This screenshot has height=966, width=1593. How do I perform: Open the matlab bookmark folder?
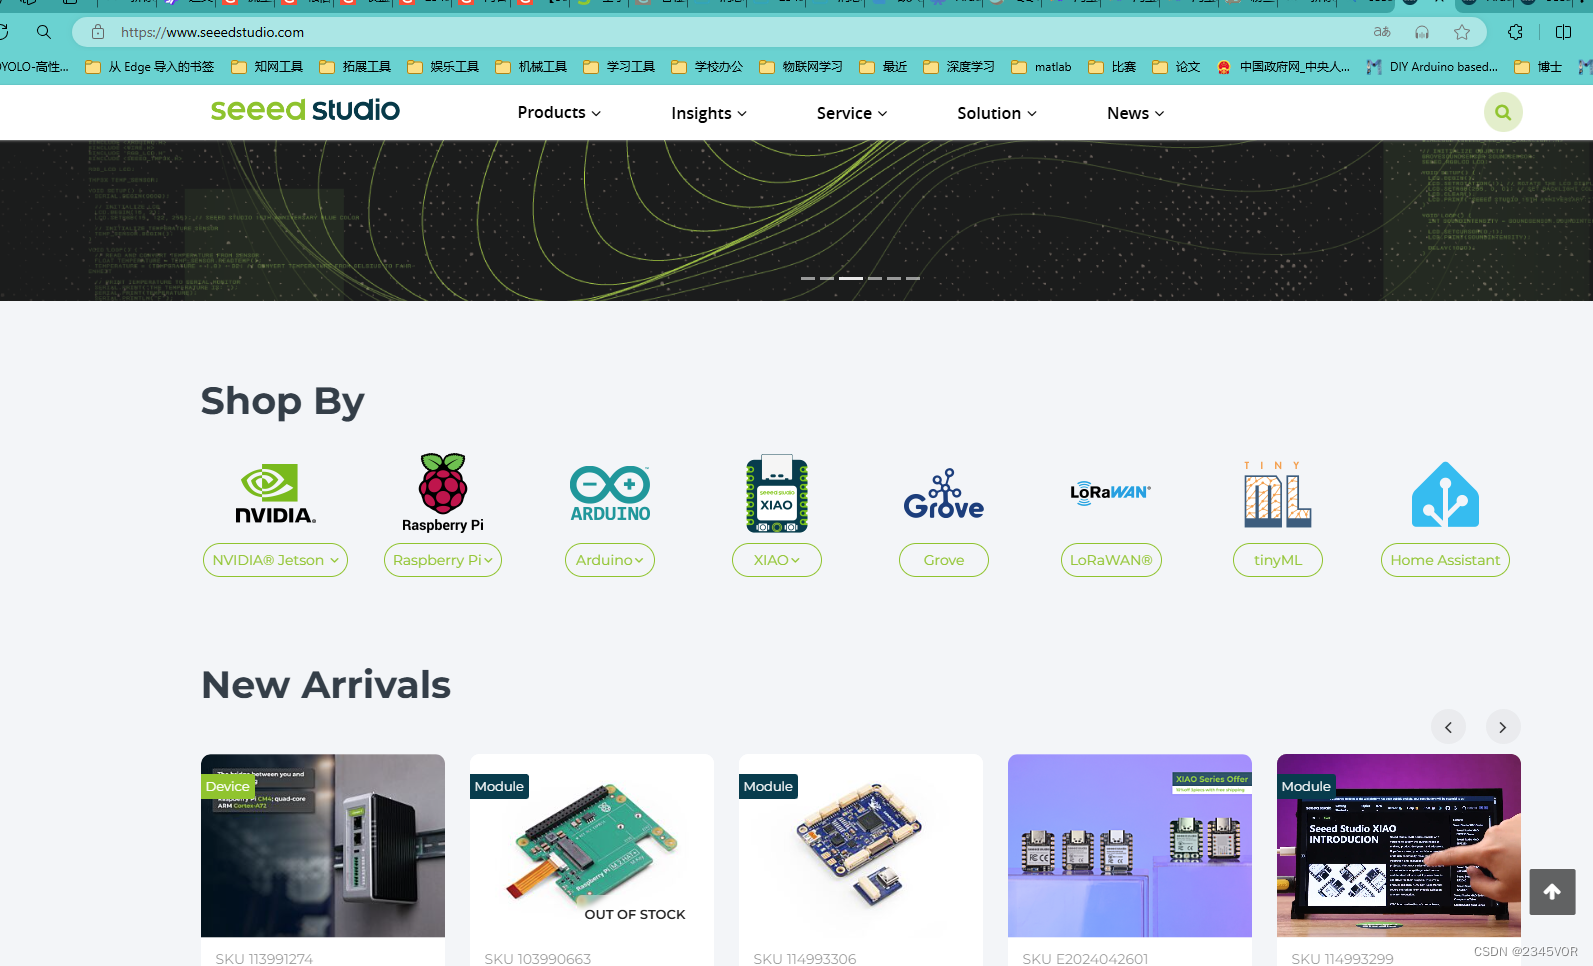(x=1041, y=67)
